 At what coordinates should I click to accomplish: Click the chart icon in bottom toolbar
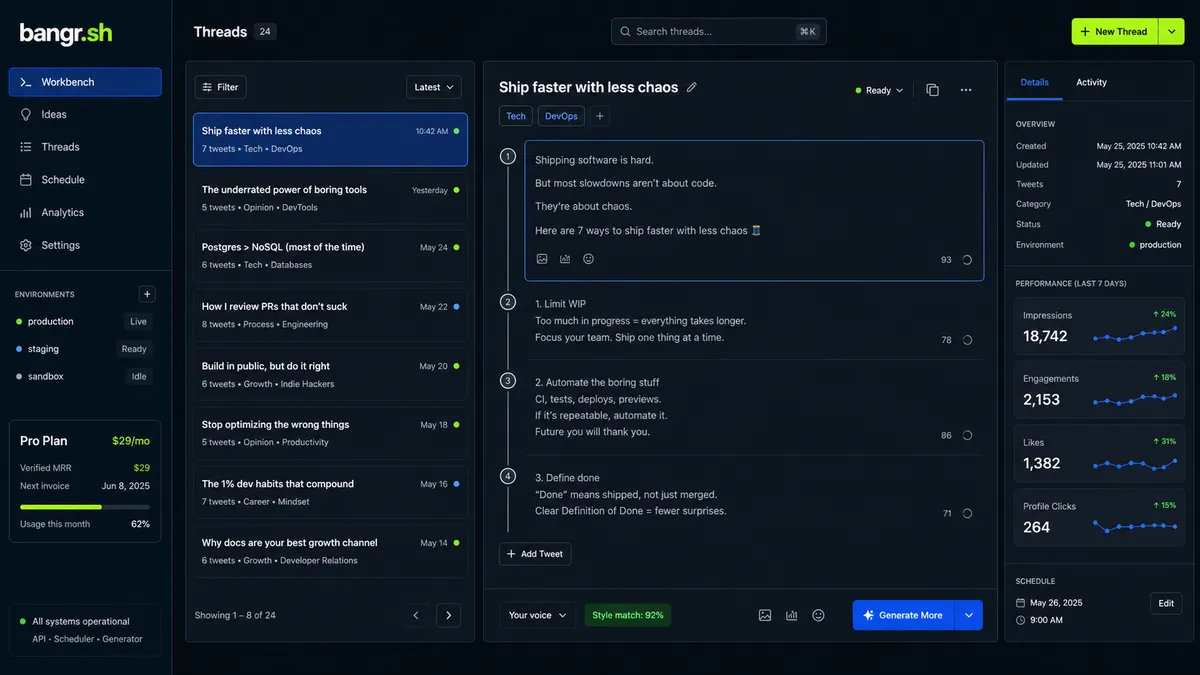click(x=792, y=615)
